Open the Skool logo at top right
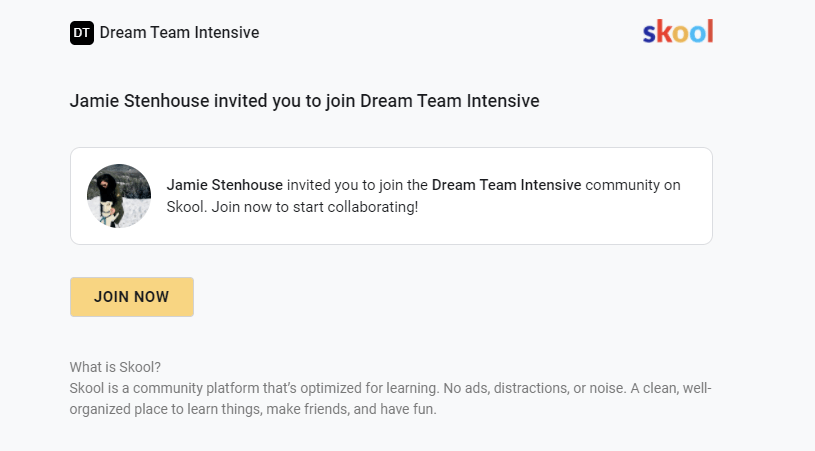 [x=678, y=32]
